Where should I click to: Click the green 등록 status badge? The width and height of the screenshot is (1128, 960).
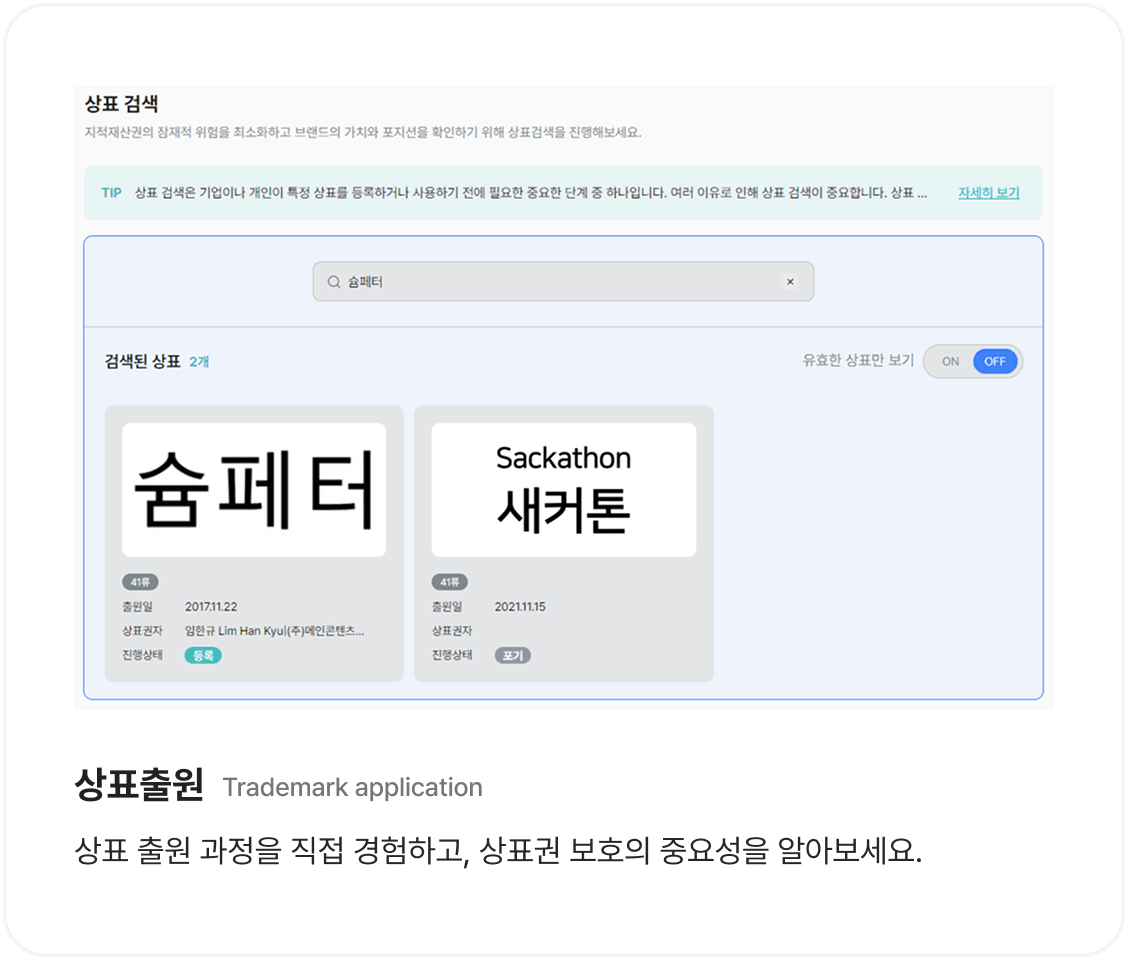203,656
